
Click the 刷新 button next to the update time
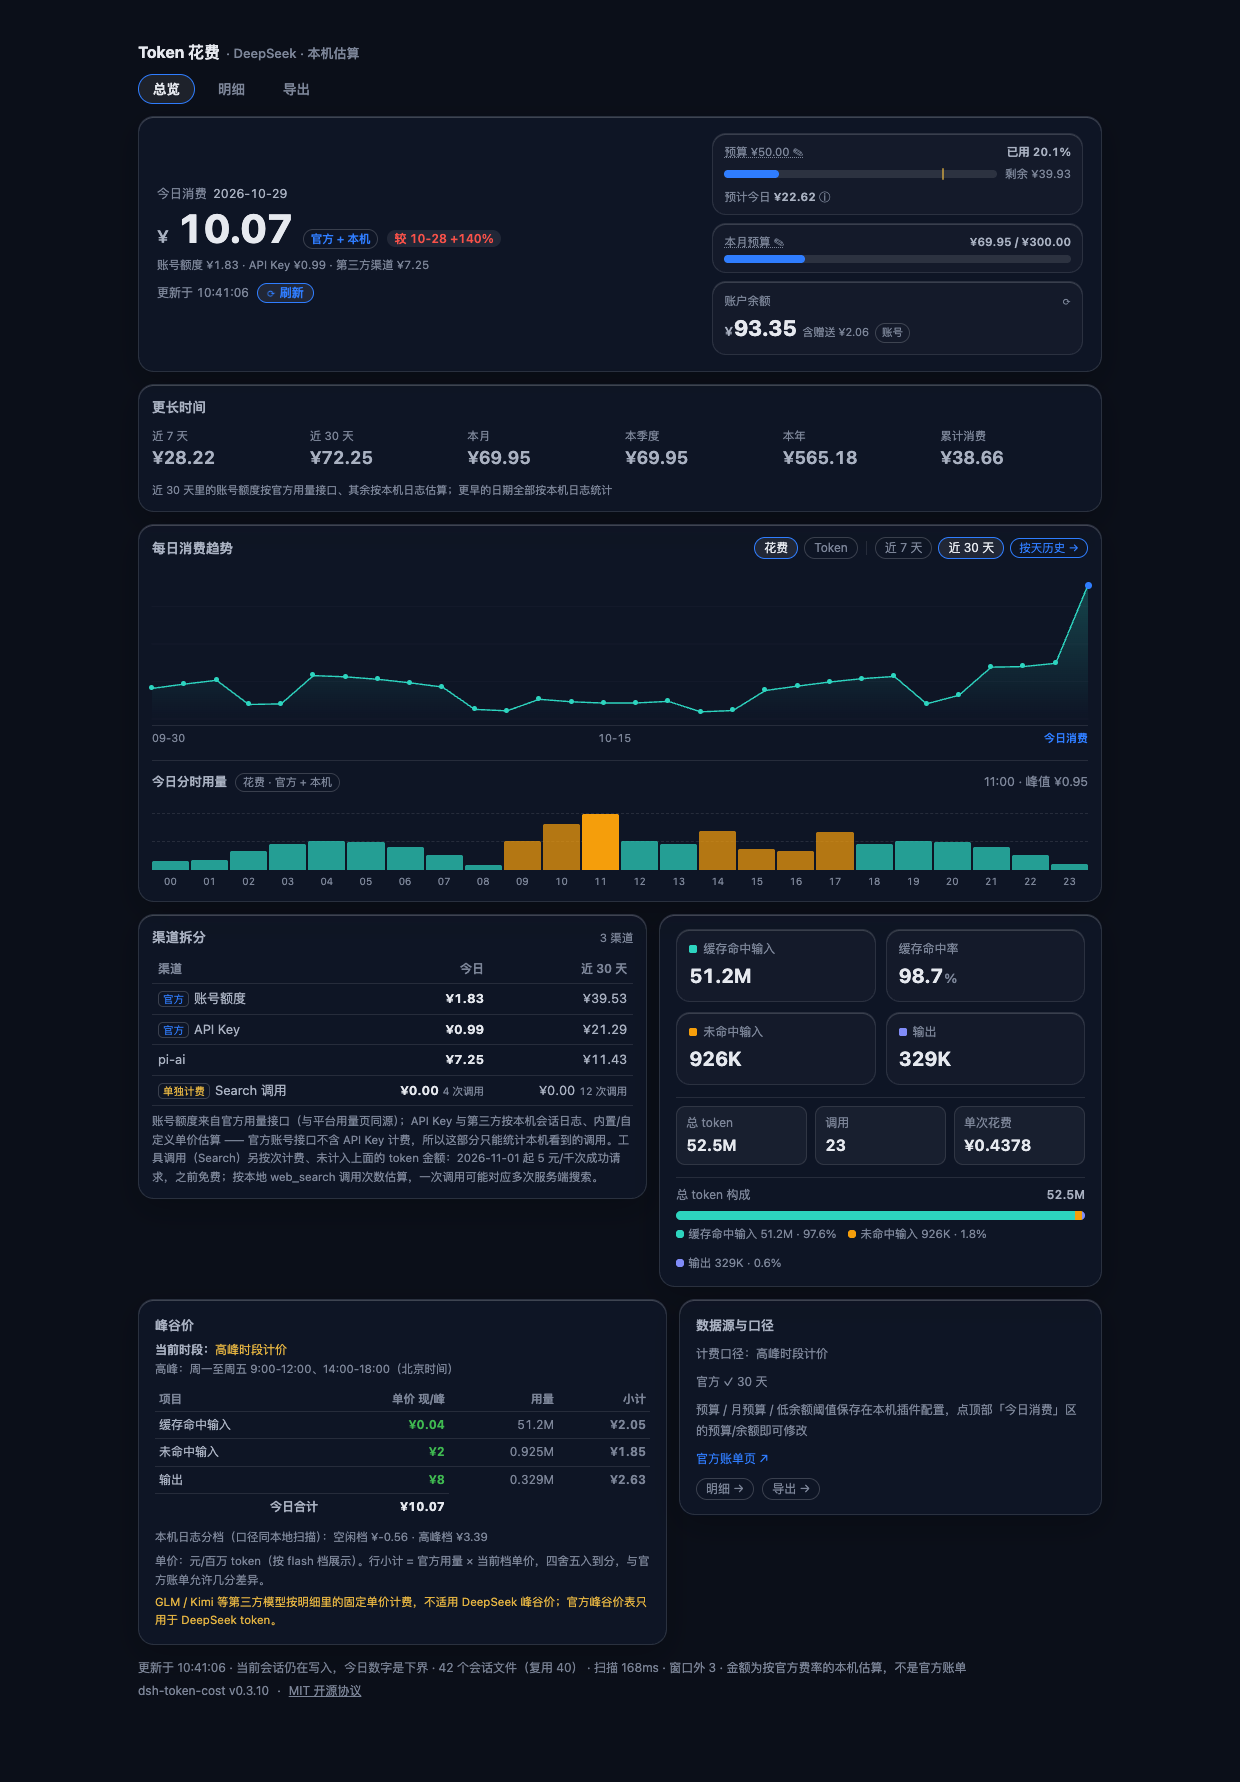[x=285, y=293]
